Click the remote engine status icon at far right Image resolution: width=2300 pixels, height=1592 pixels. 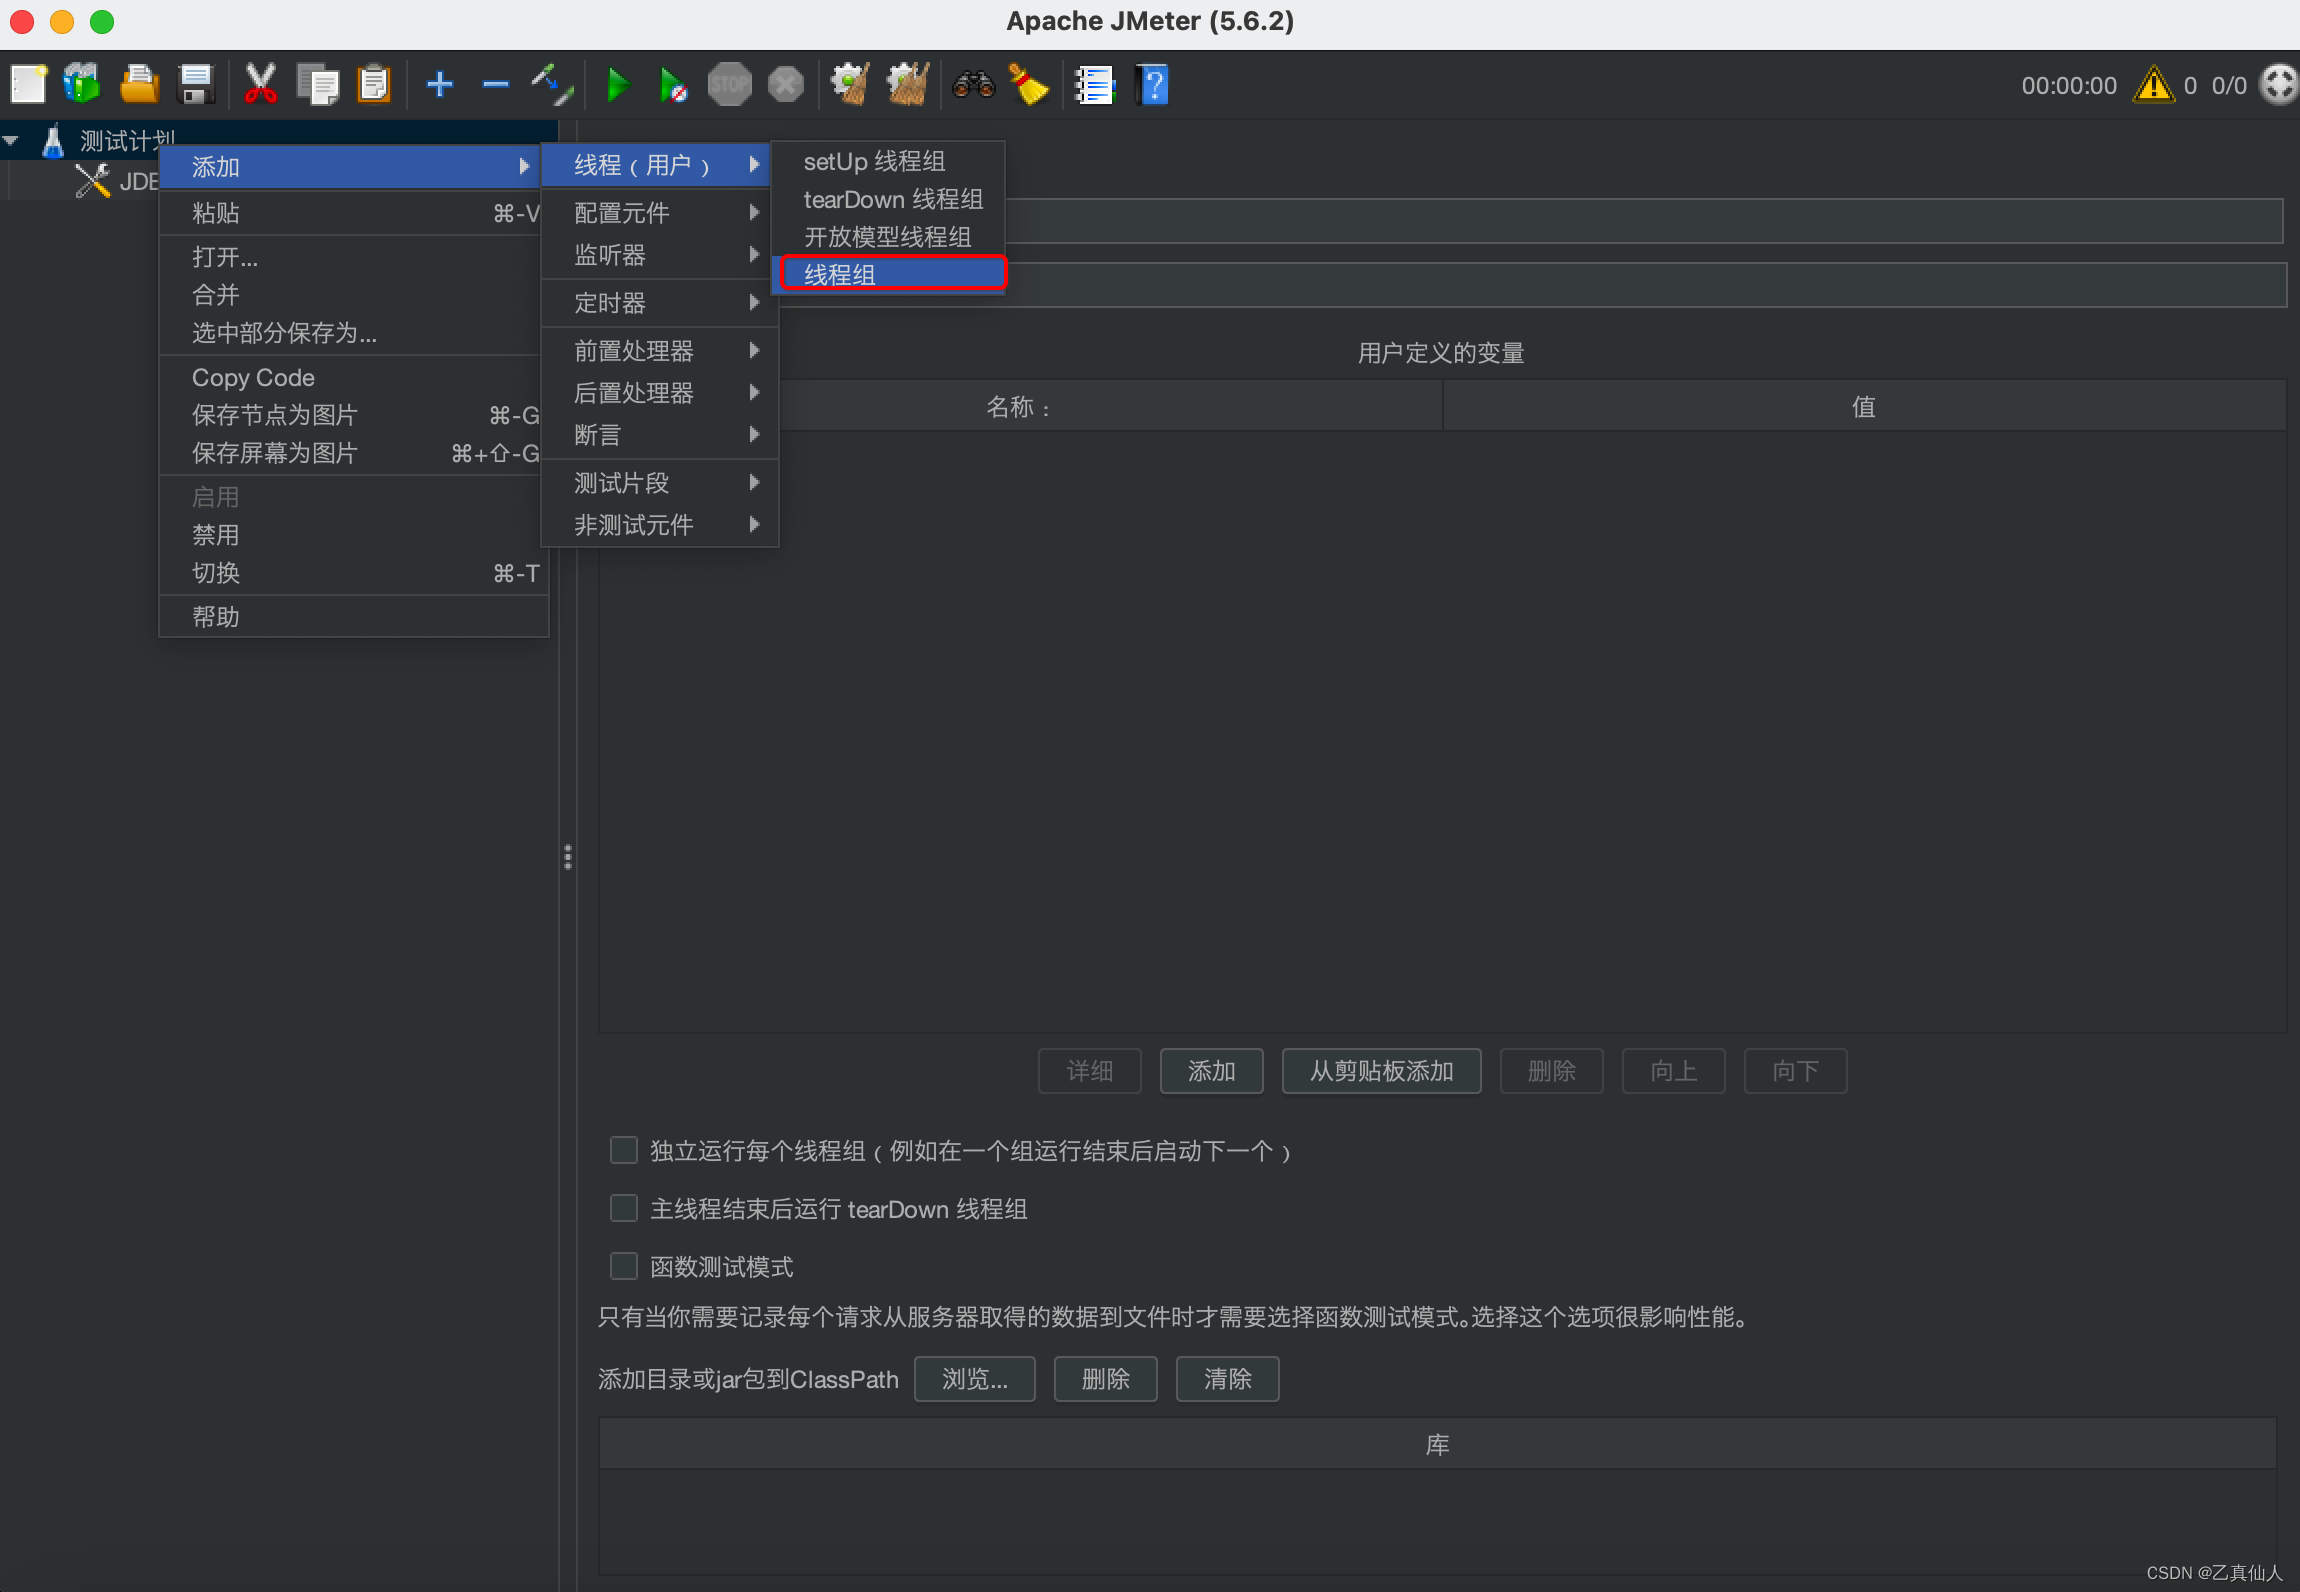(2279, 84)
